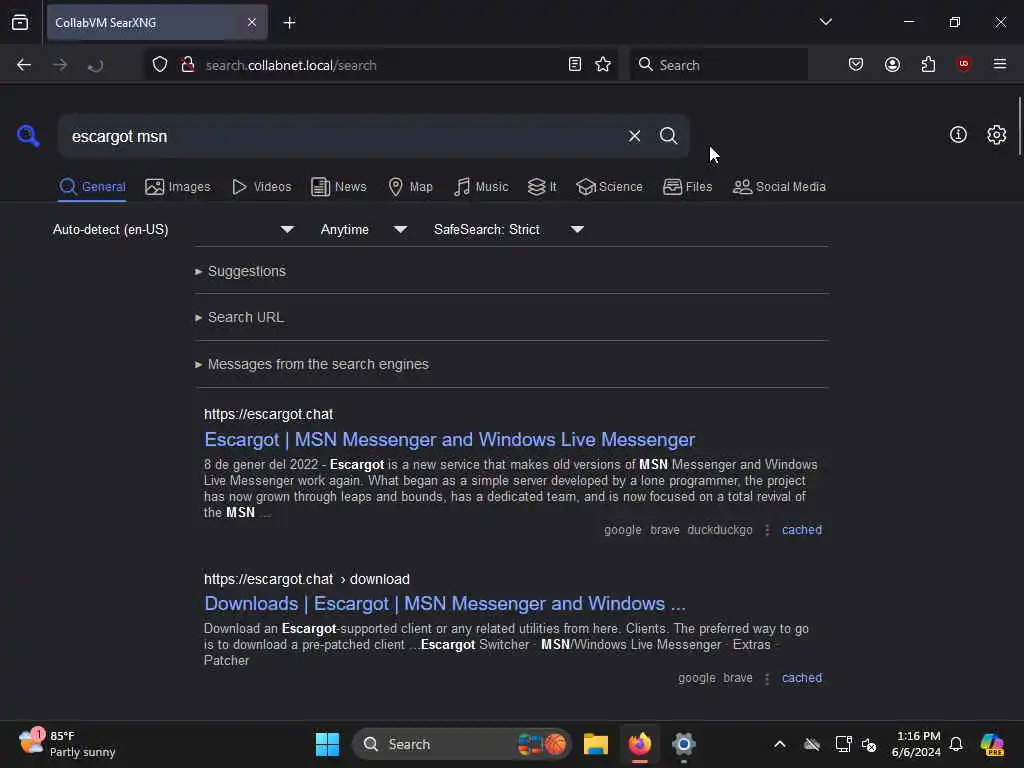
Task: Open the notifications bell icon
Action: [x=956, y=744]
